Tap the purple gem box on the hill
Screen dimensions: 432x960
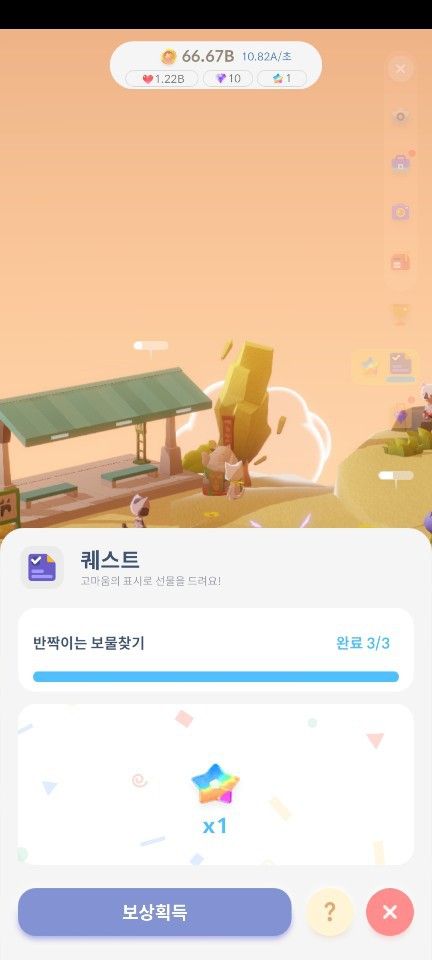click(x=401, y=417)
